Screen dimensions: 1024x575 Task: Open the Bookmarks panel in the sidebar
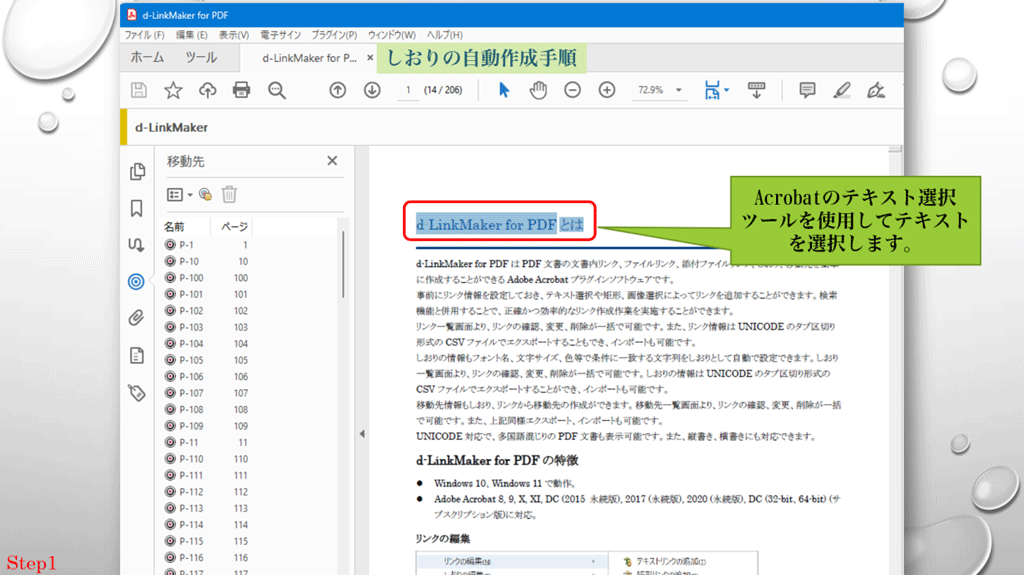coord(137,209)
